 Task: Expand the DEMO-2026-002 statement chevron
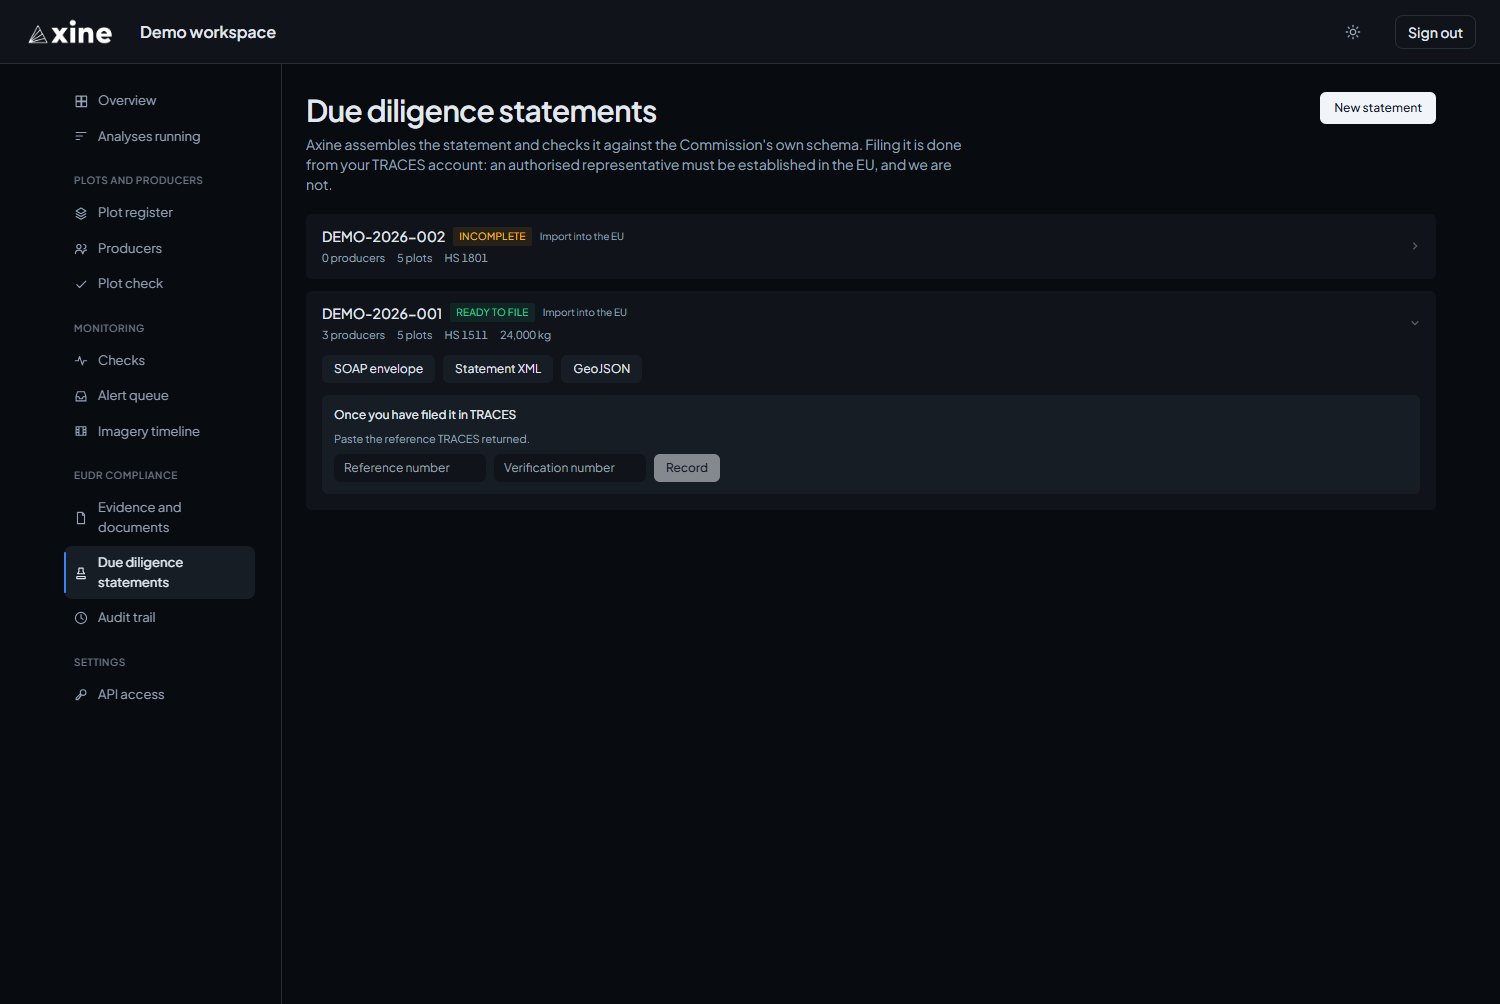[x=1414, y=246]
